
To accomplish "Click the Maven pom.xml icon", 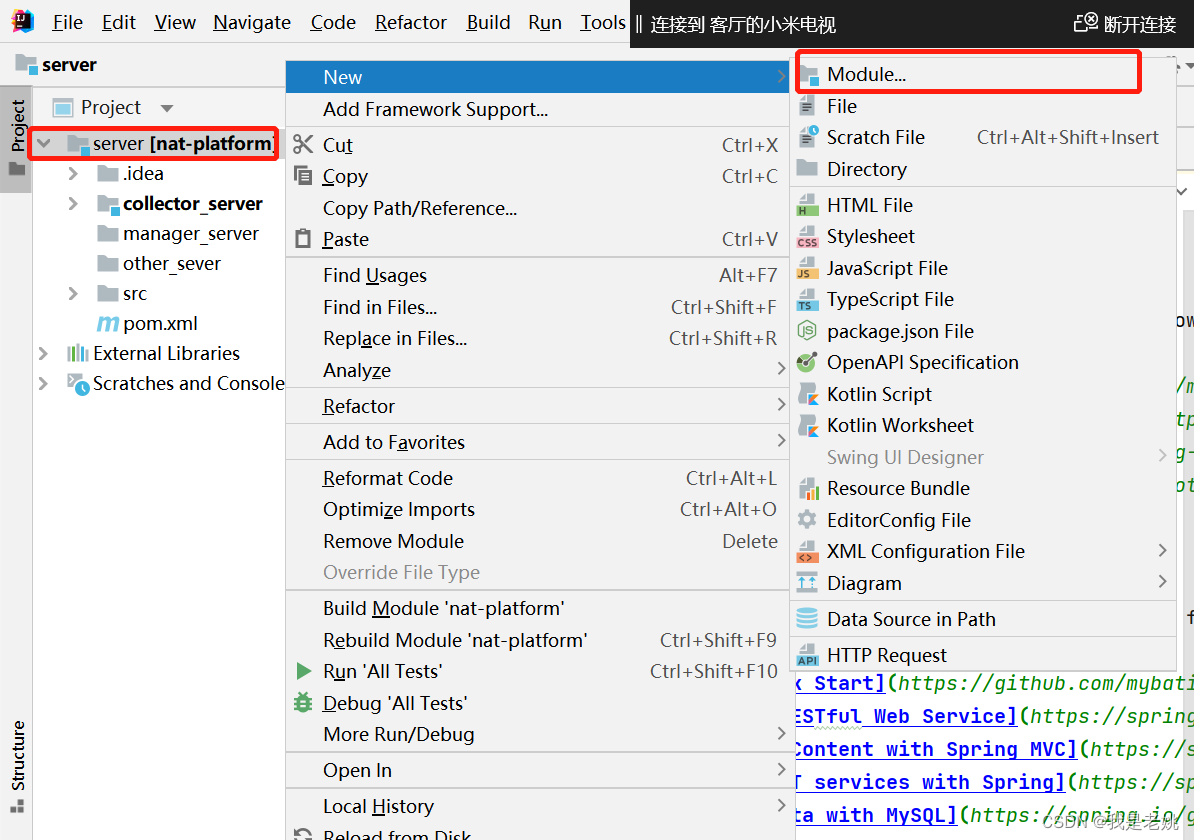I will tap(107, 324).
